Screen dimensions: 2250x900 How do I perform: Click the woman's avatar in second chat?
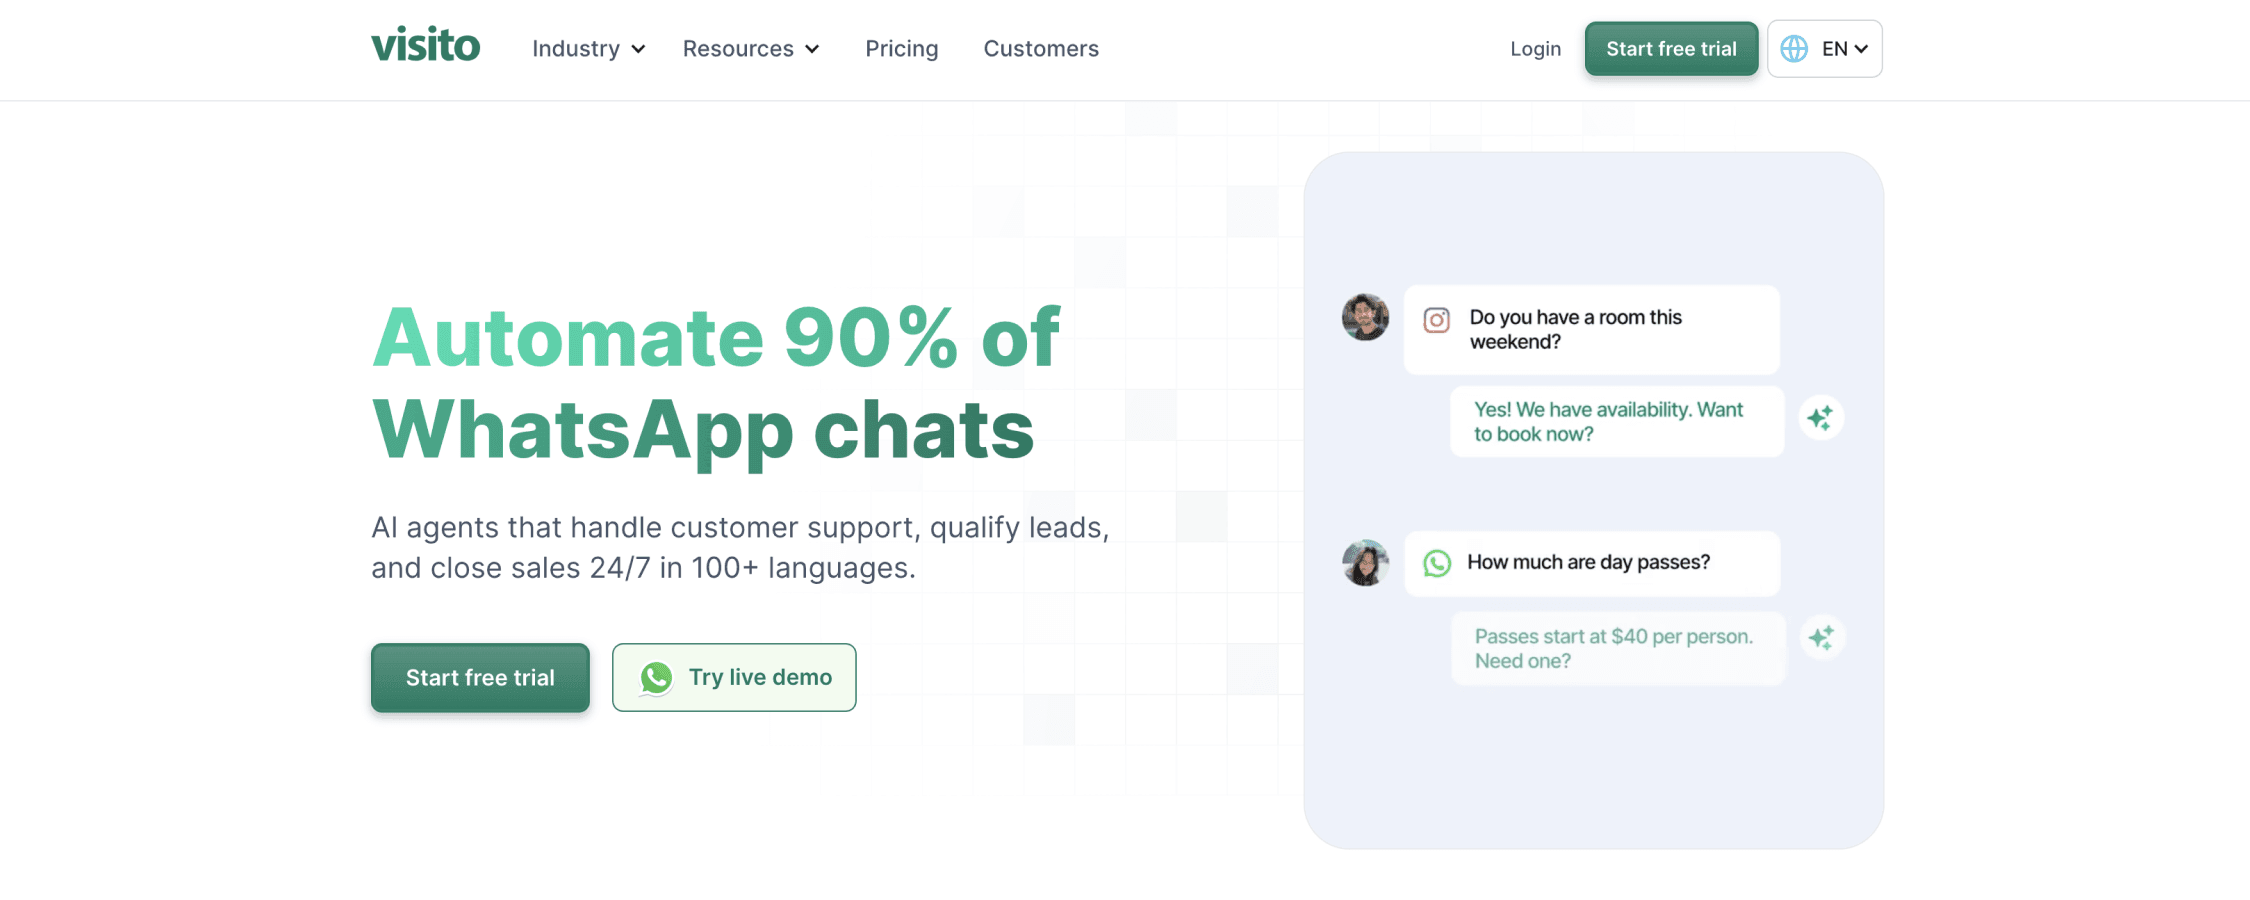(1365, 563)
